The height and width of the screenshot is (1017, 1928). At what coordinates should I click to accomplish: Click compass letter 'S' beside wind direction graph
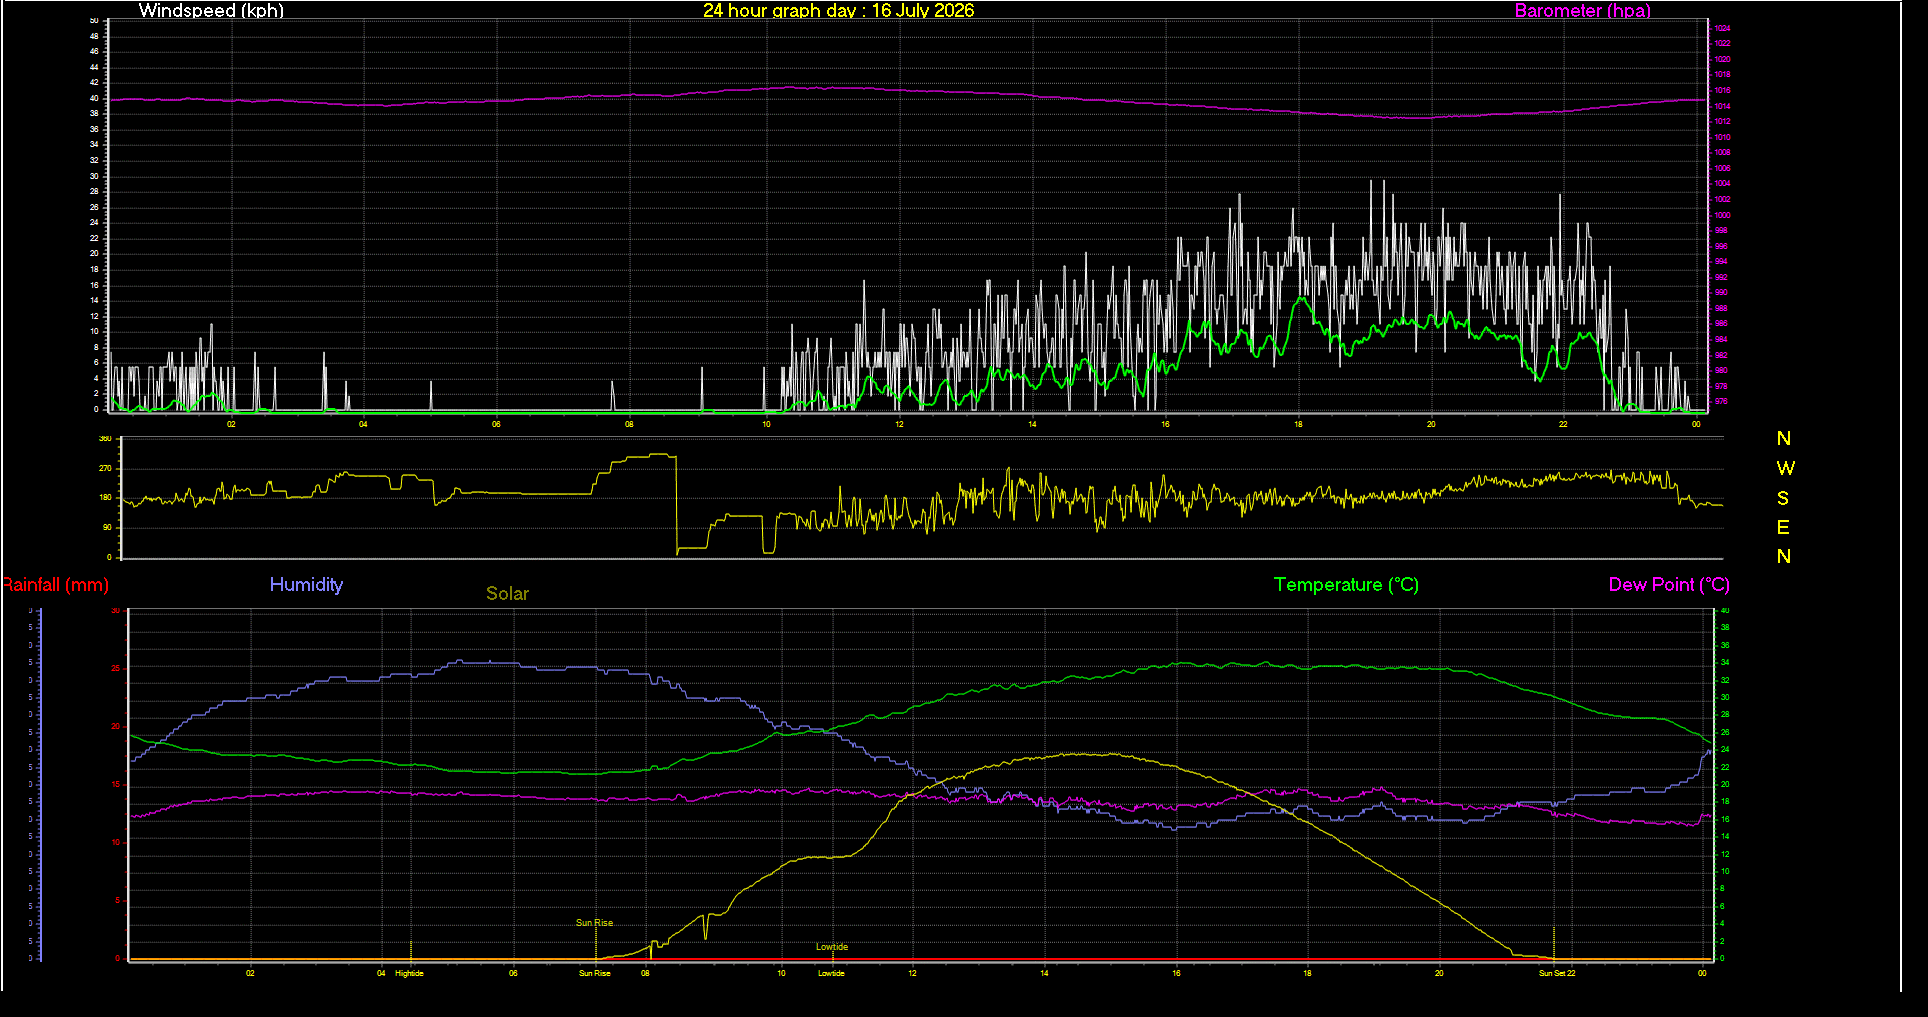1783,498
